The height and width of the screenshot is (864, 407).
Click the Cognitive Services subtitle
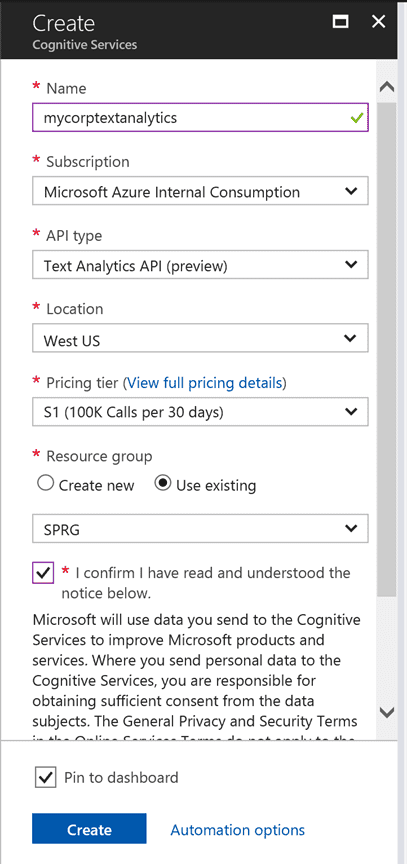[x=85, y=45]
